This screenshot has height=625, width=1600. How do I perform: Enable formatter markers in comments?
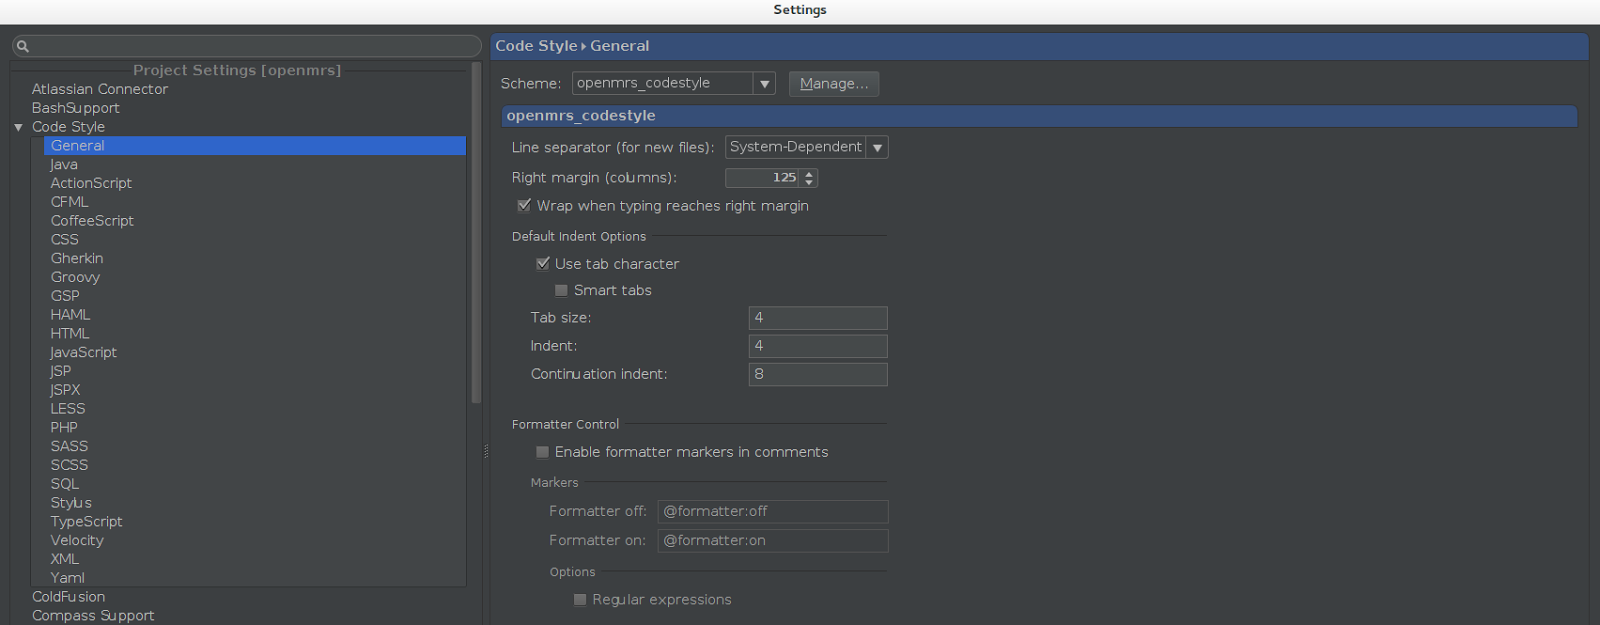click(543, 452)
